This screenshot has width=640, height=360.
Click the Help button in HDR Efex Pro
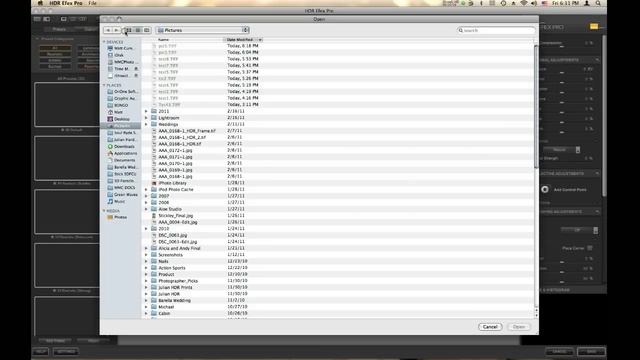(40, 351)
